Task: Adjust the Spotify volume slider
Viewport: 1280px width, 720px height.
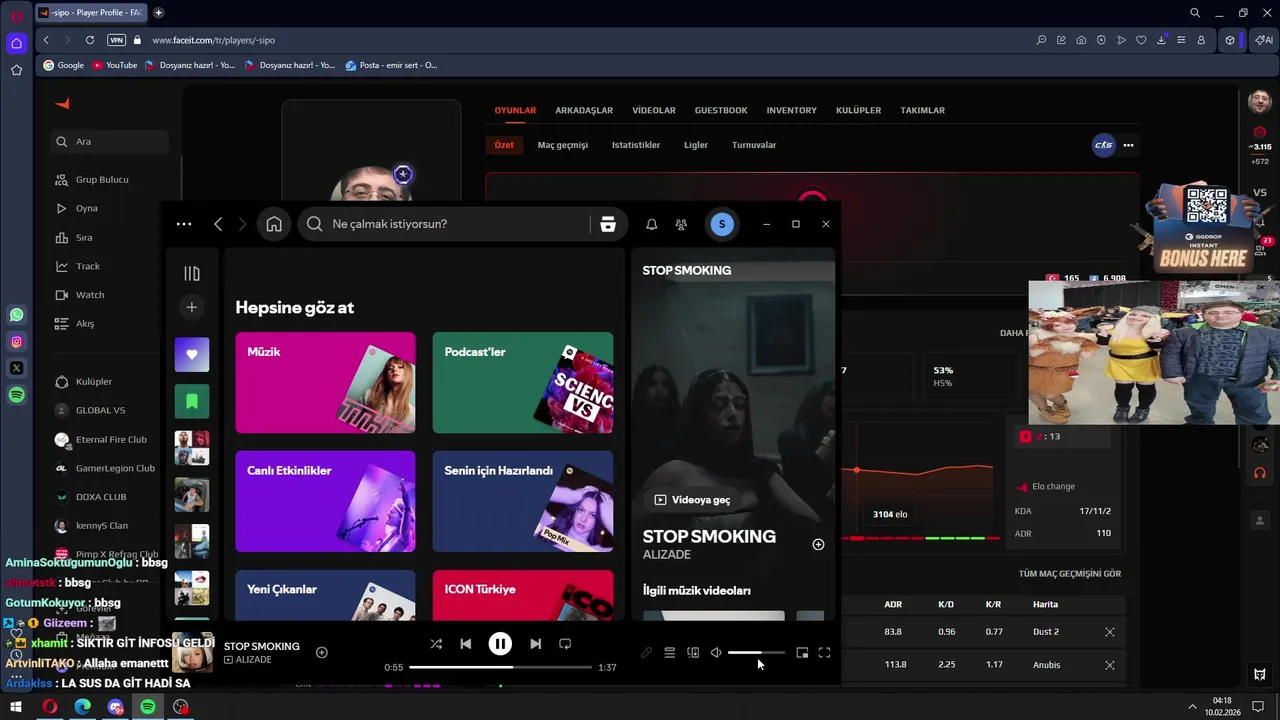Action: [756, 653]
